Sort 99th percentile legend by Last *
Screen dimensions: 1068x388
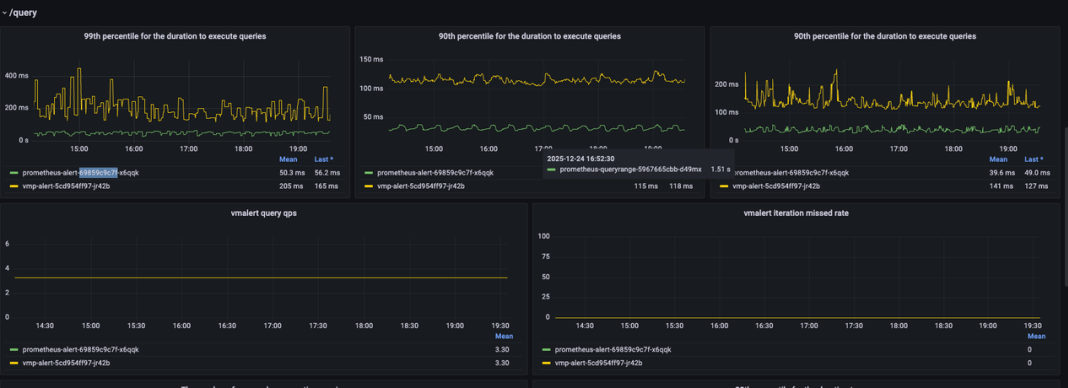[x=324, y=160]
